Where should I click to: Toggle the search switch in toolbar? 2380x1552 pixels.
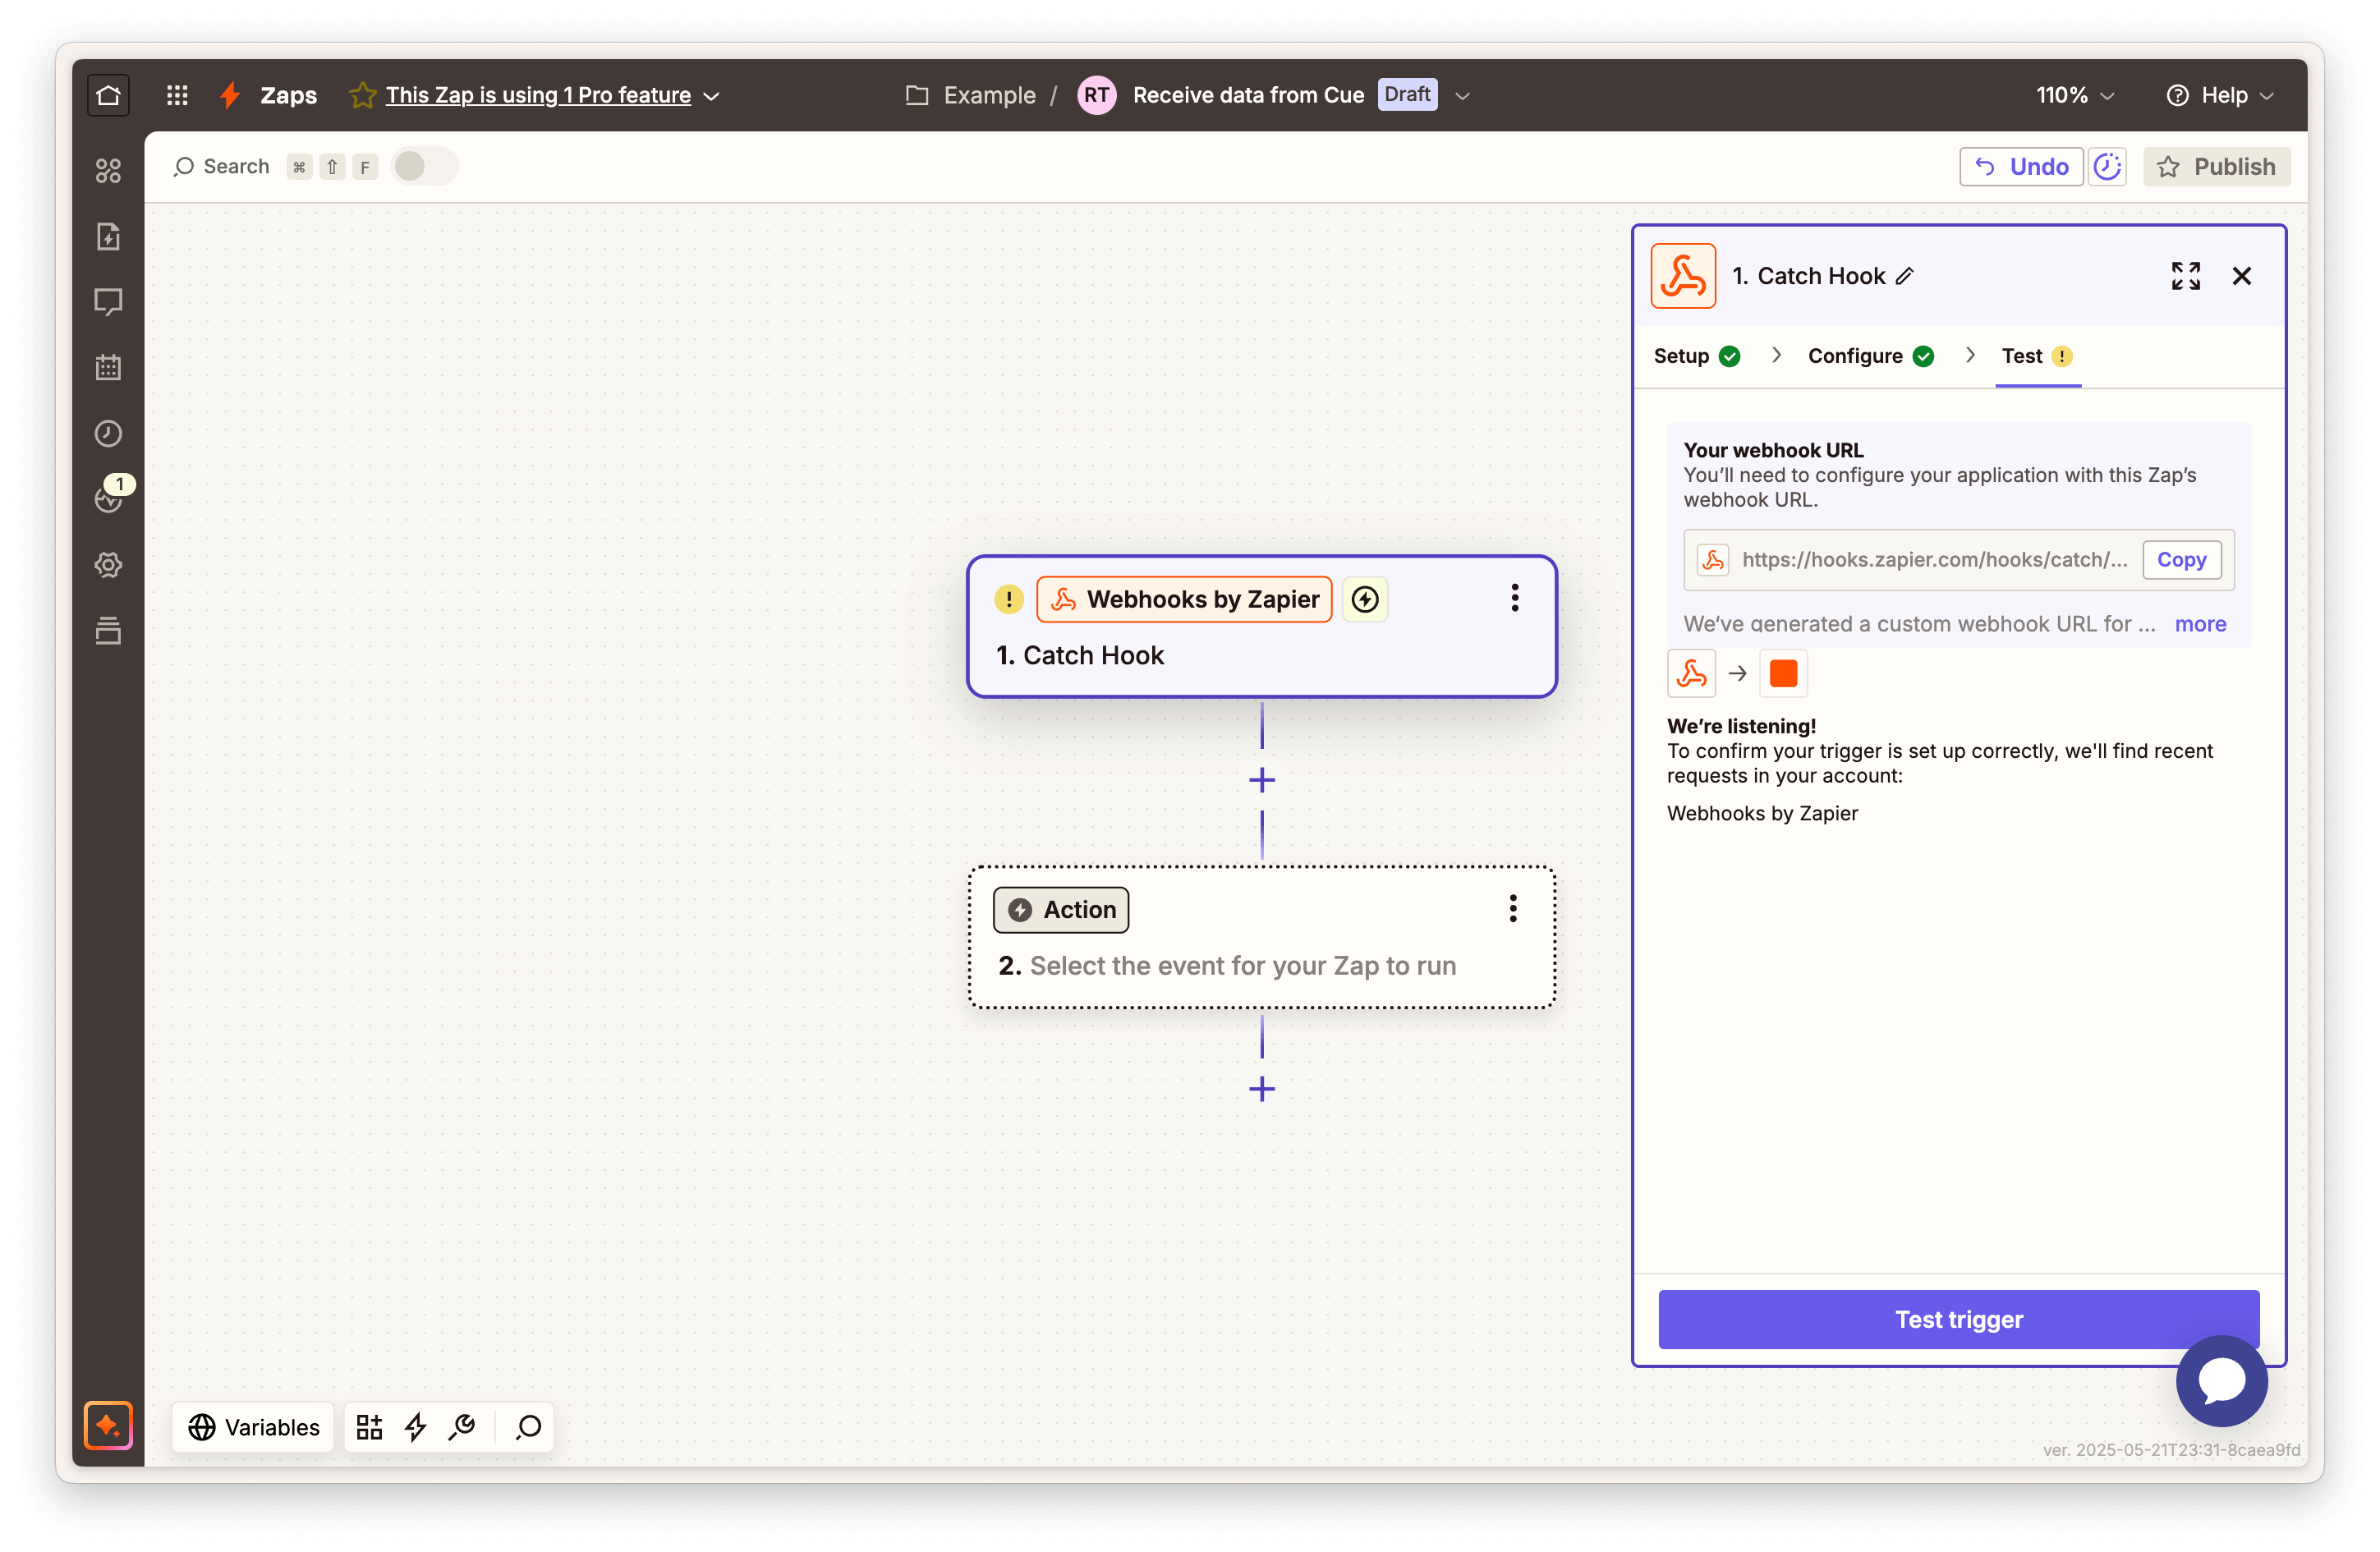pyautogui.click(x=424, y=166)
